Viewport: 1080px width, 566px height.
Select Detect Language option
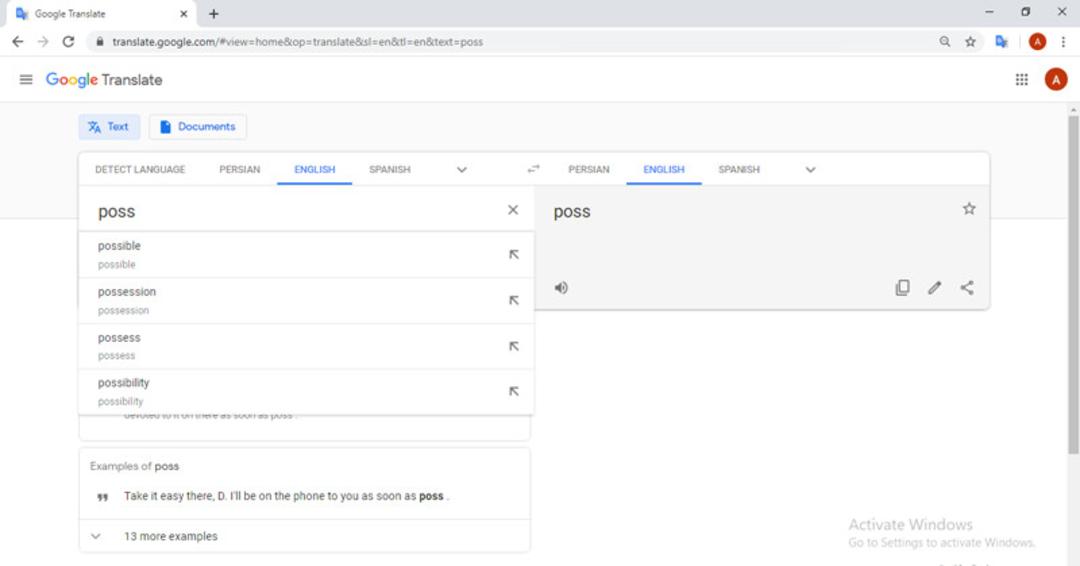pyautogui.click(x=140, y=169)
